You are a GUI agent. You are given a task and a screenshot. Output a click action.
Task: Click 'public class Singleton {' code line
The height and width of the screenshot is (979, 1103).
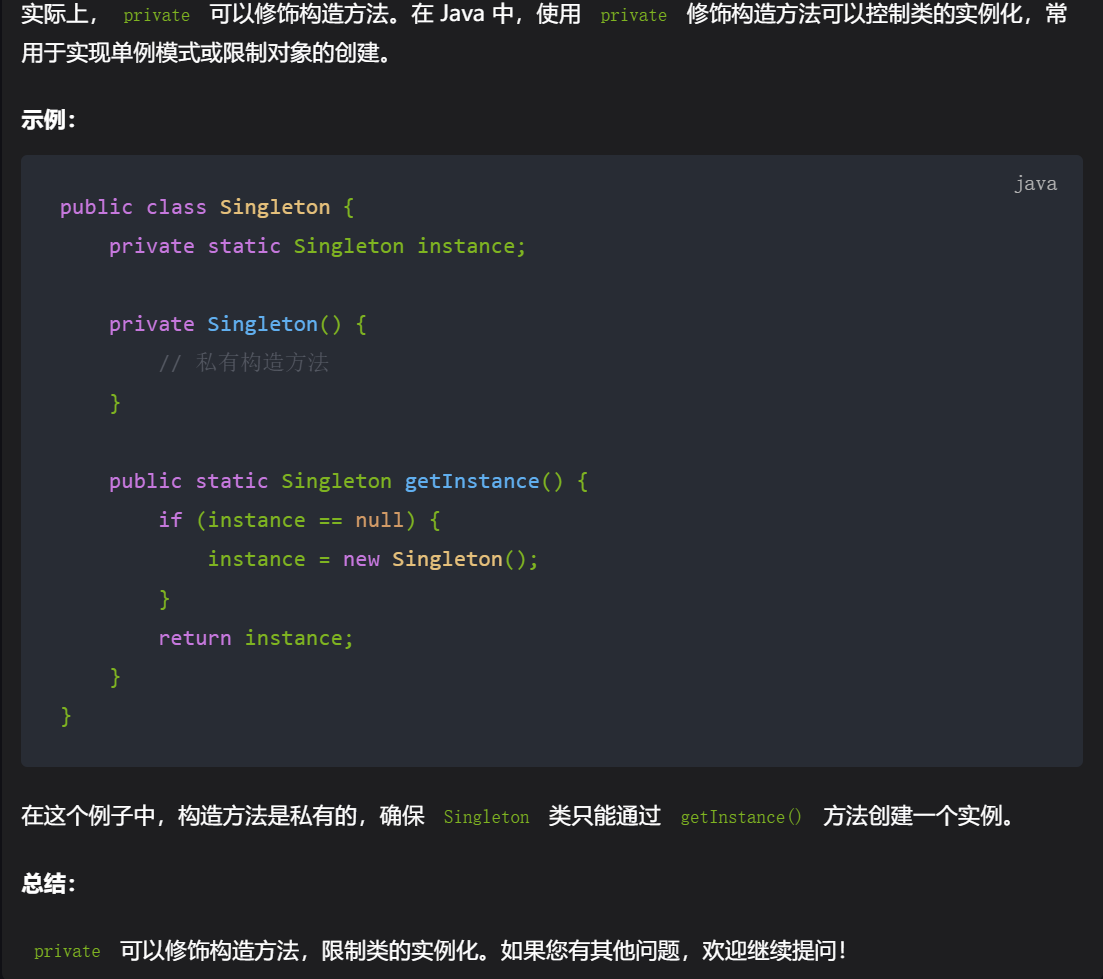207,207
